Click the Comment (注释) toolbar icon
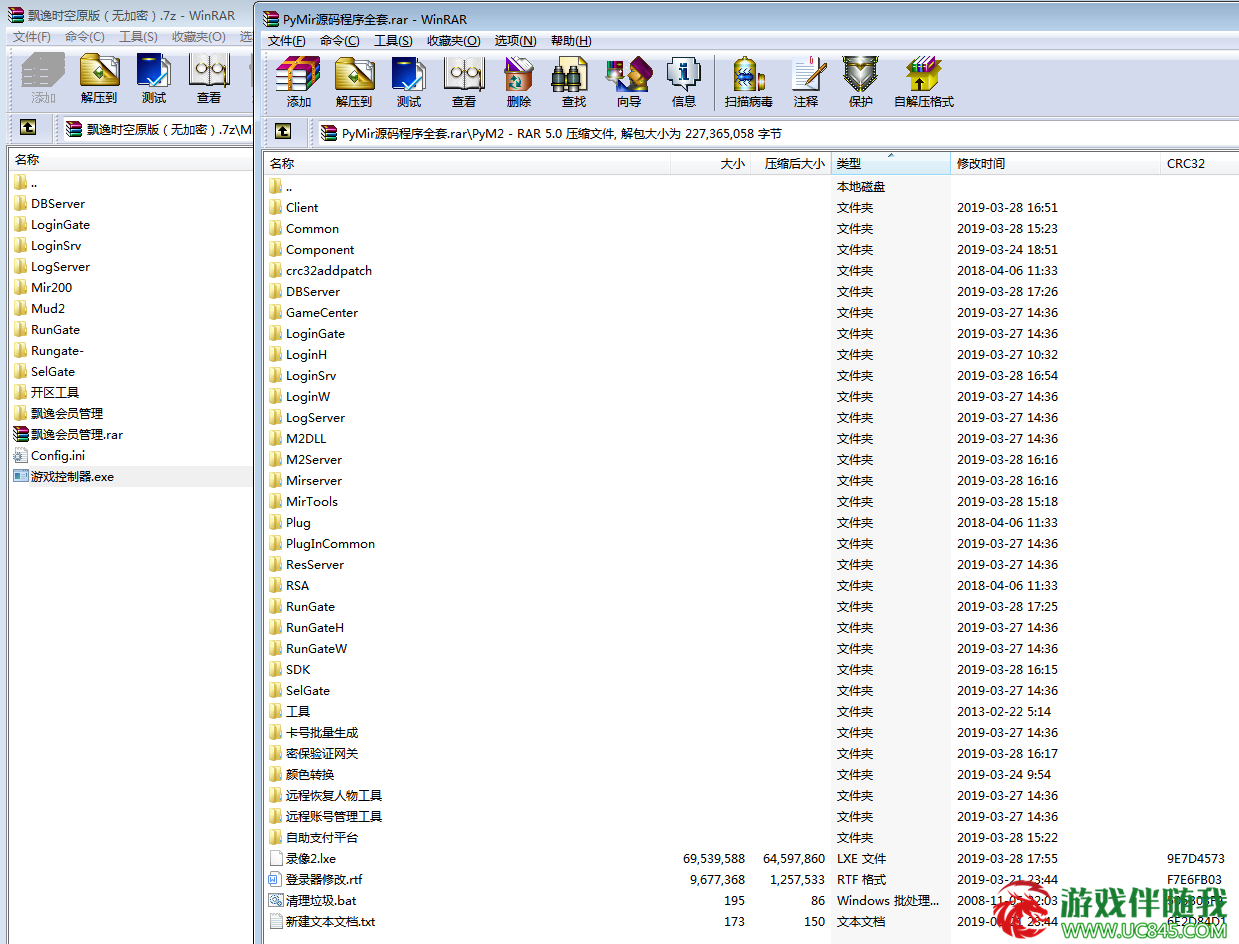 click(x=806, y=83)
